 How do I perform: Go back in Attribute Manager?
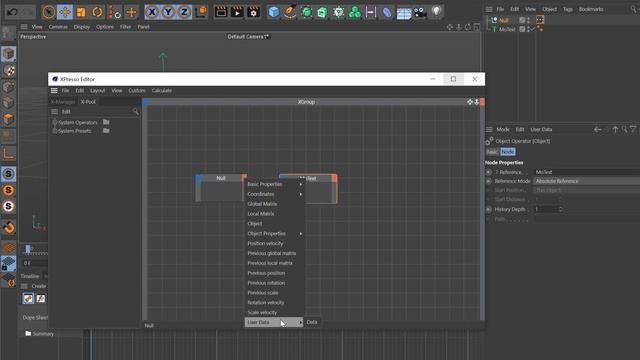click(x=598, y=129)
